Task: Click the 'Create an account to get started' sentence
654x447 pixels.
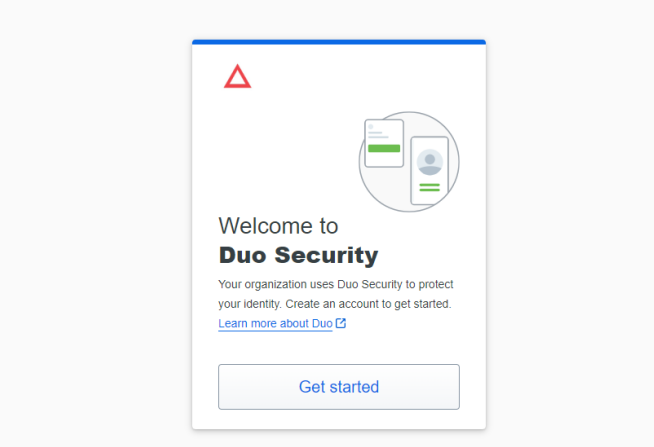Action: 368,304
